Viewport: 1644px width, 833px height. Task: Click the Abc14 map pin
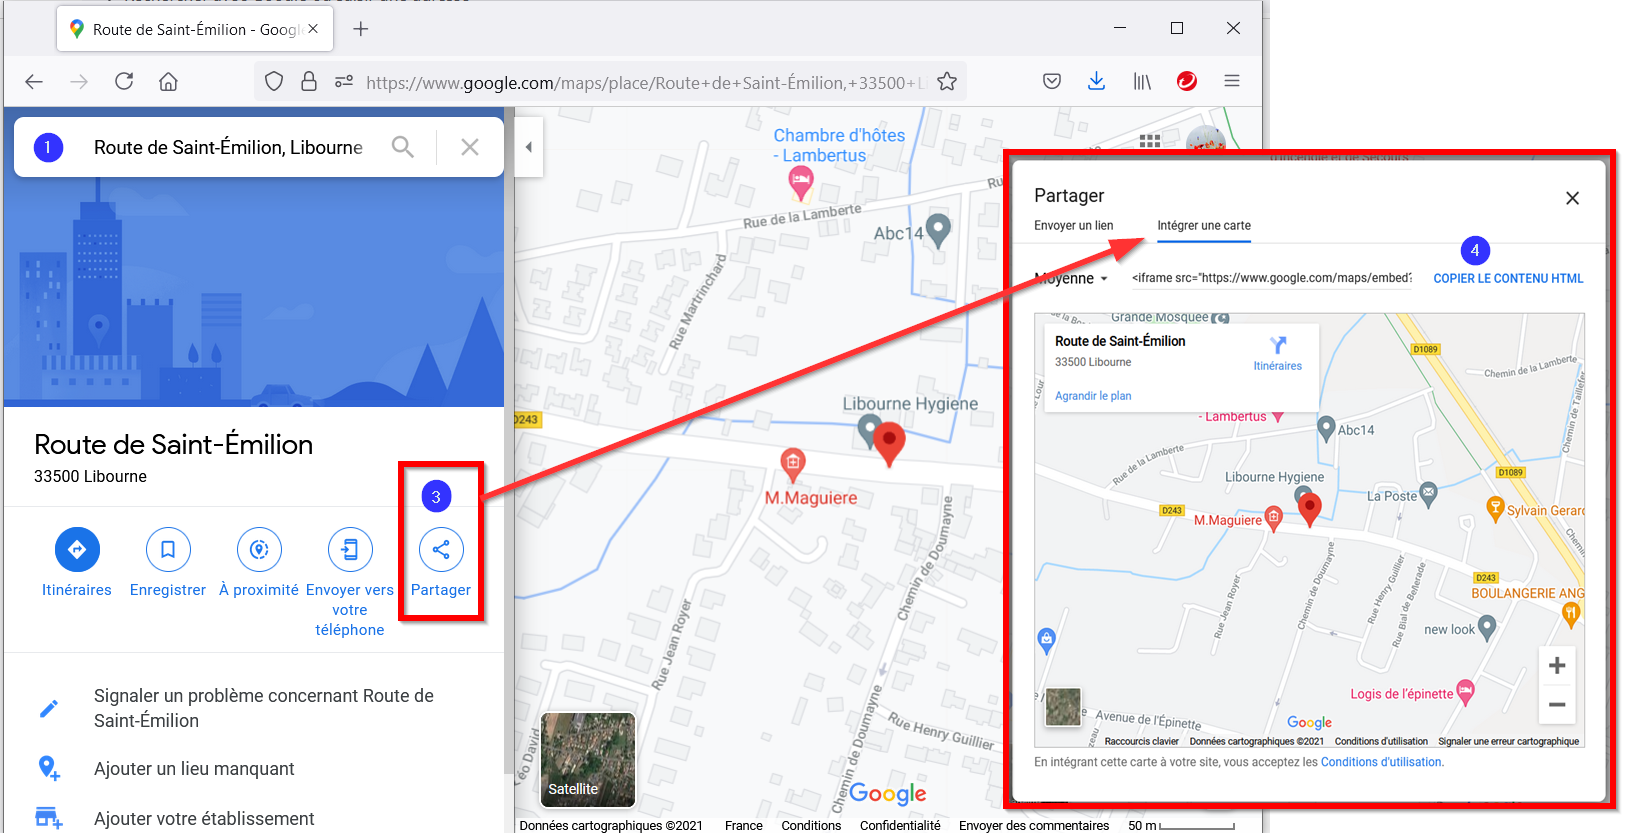[x=938, y=231]
